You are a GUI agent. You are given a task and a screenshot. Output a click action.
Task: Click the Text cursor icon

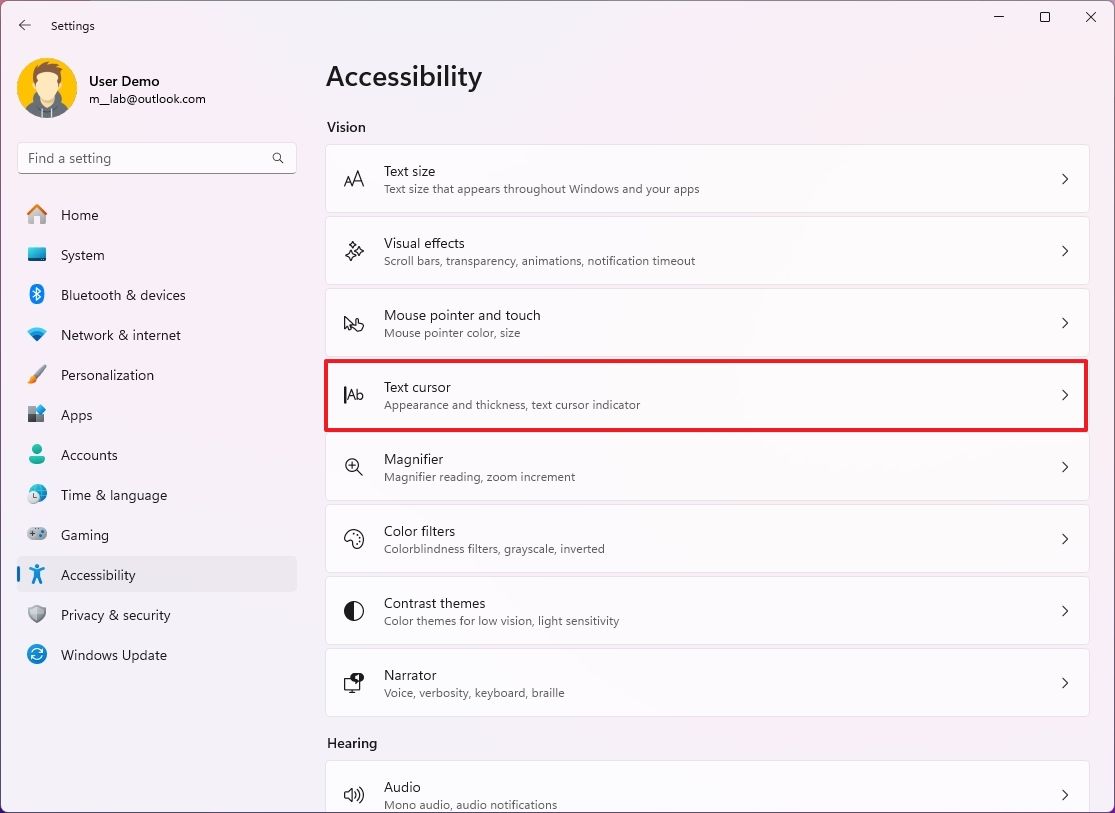pyautogui.click(x=354, y=395)
